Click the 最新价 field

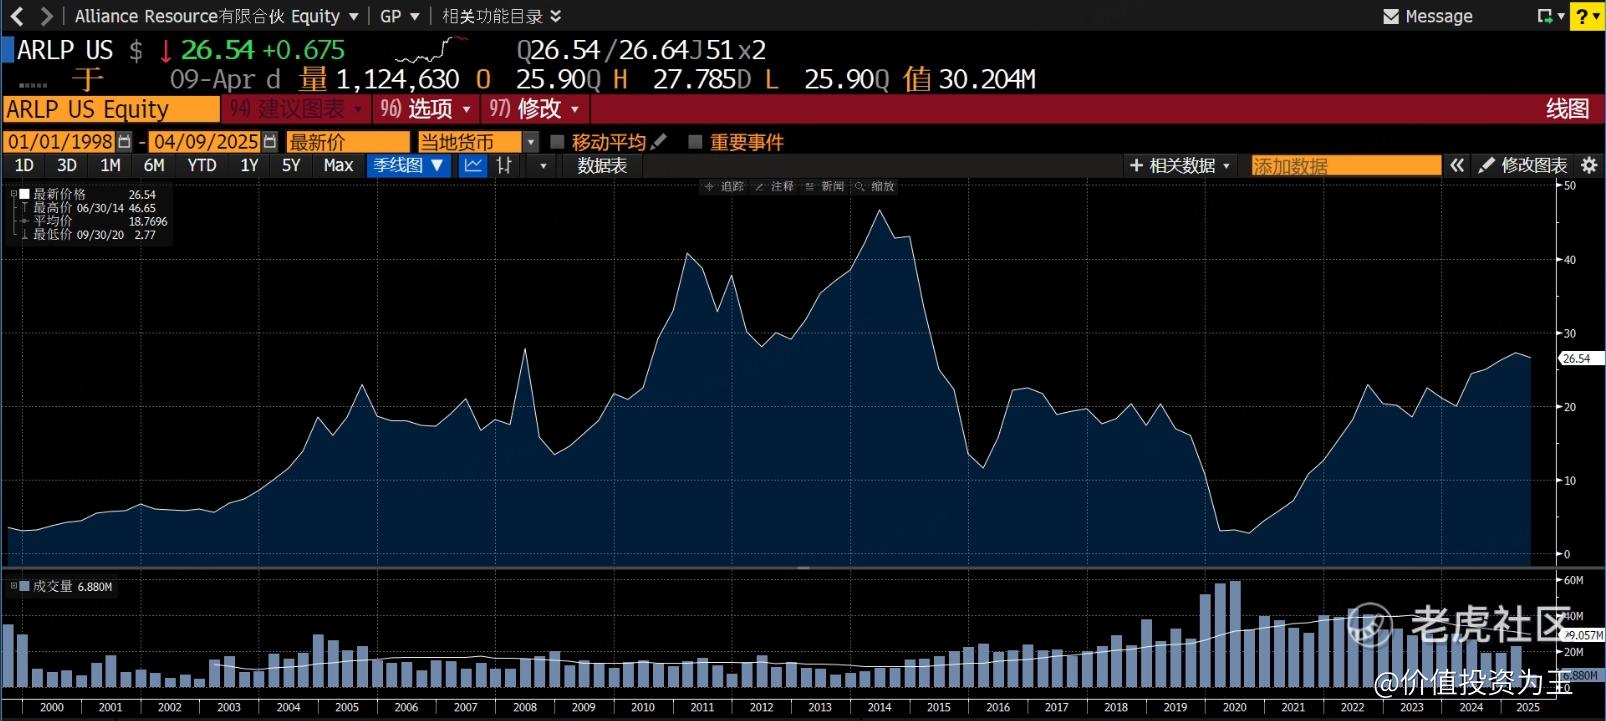(347, 142)
